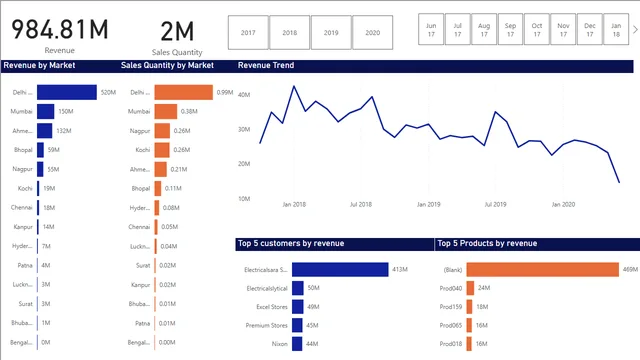Click the Delhi 0.99M sales quantity bar
The height and width of the screenshot is (360, 640).
184,92
